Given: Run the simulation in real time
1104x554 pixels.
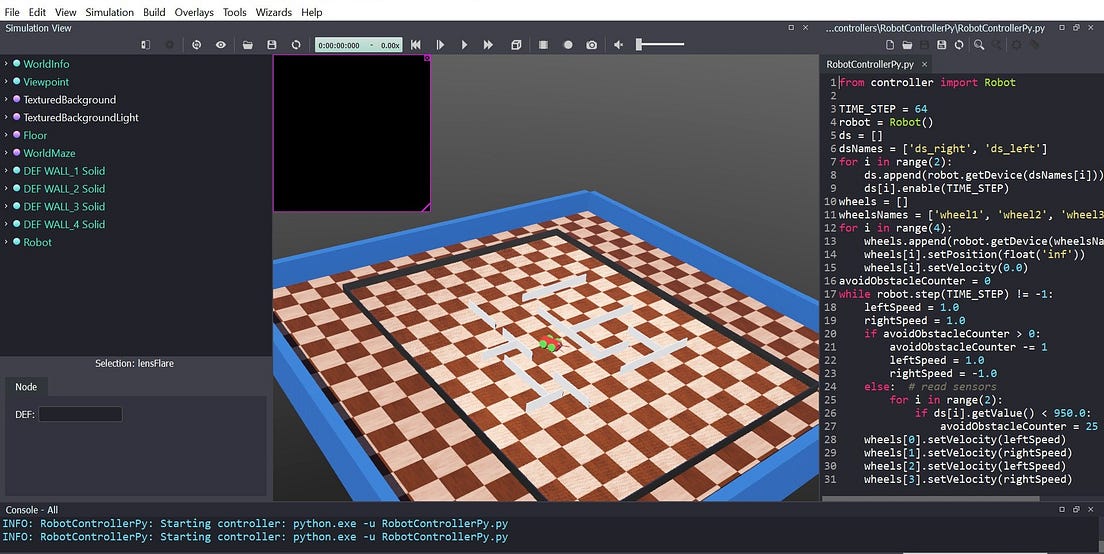Looking at the screenshot, I should (464, 44).
